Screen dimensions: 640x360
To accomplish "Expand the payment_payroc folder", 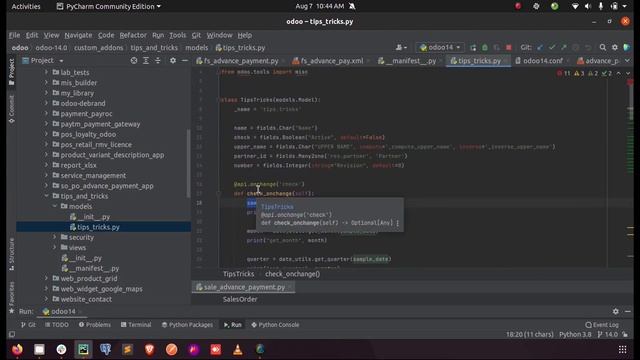I will click(x=46, y=113).
